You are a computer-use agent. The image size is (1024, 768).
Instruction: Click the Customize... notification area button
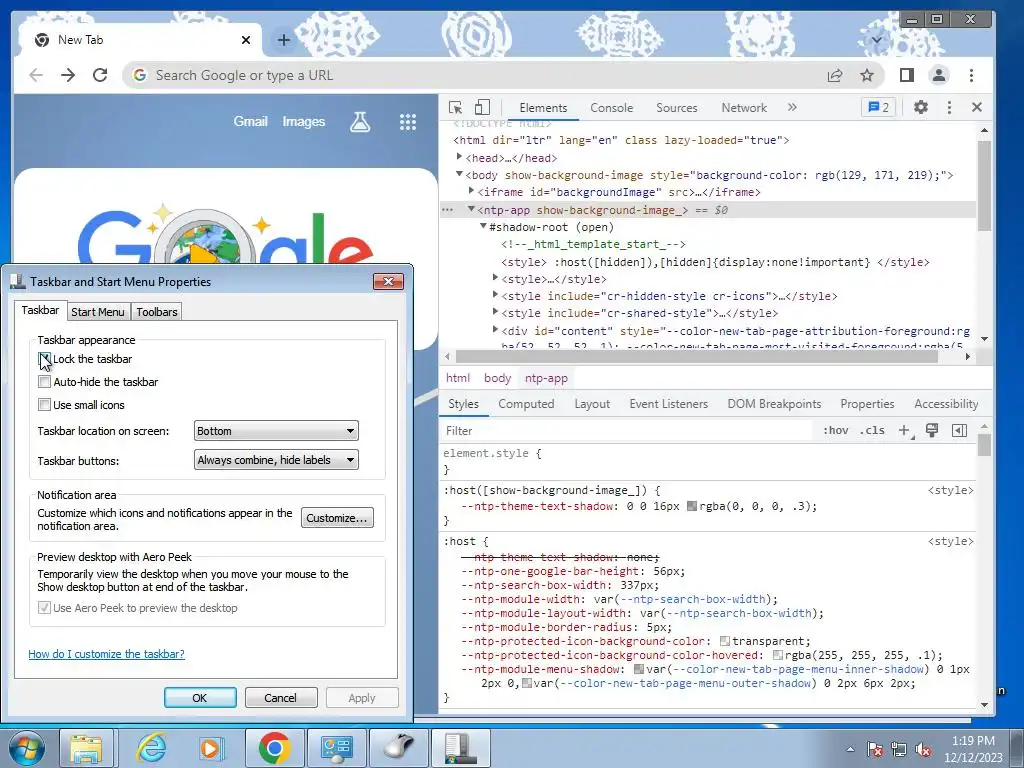pyautogui.click(x=337, y=518)
